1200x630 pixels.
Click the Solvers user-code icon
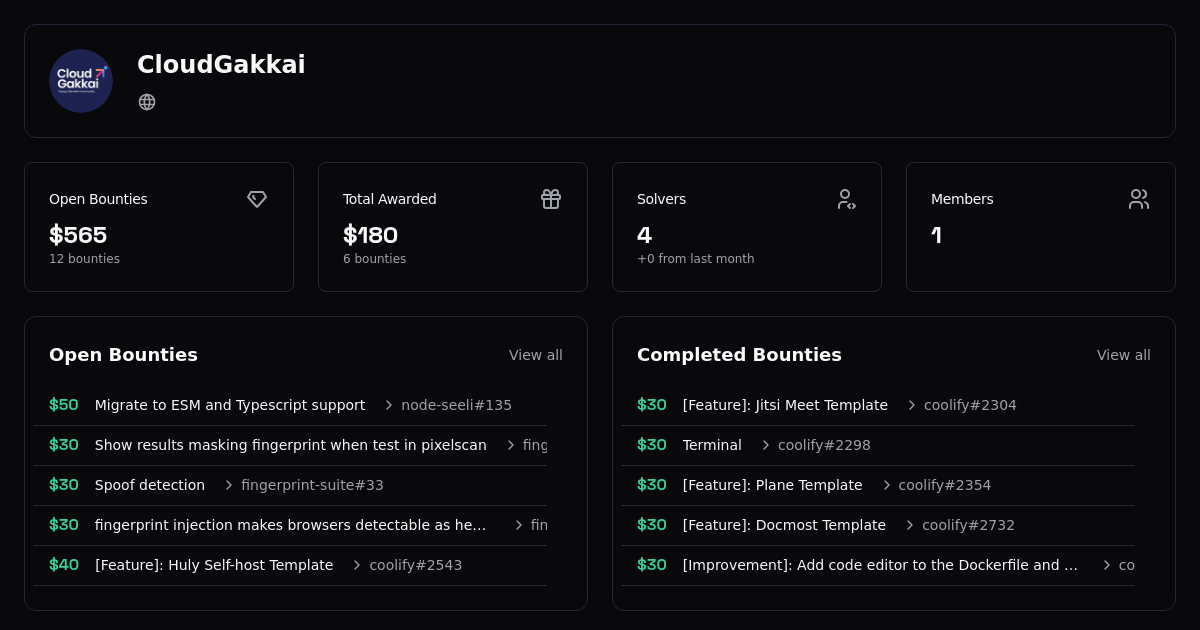point(846,199)
